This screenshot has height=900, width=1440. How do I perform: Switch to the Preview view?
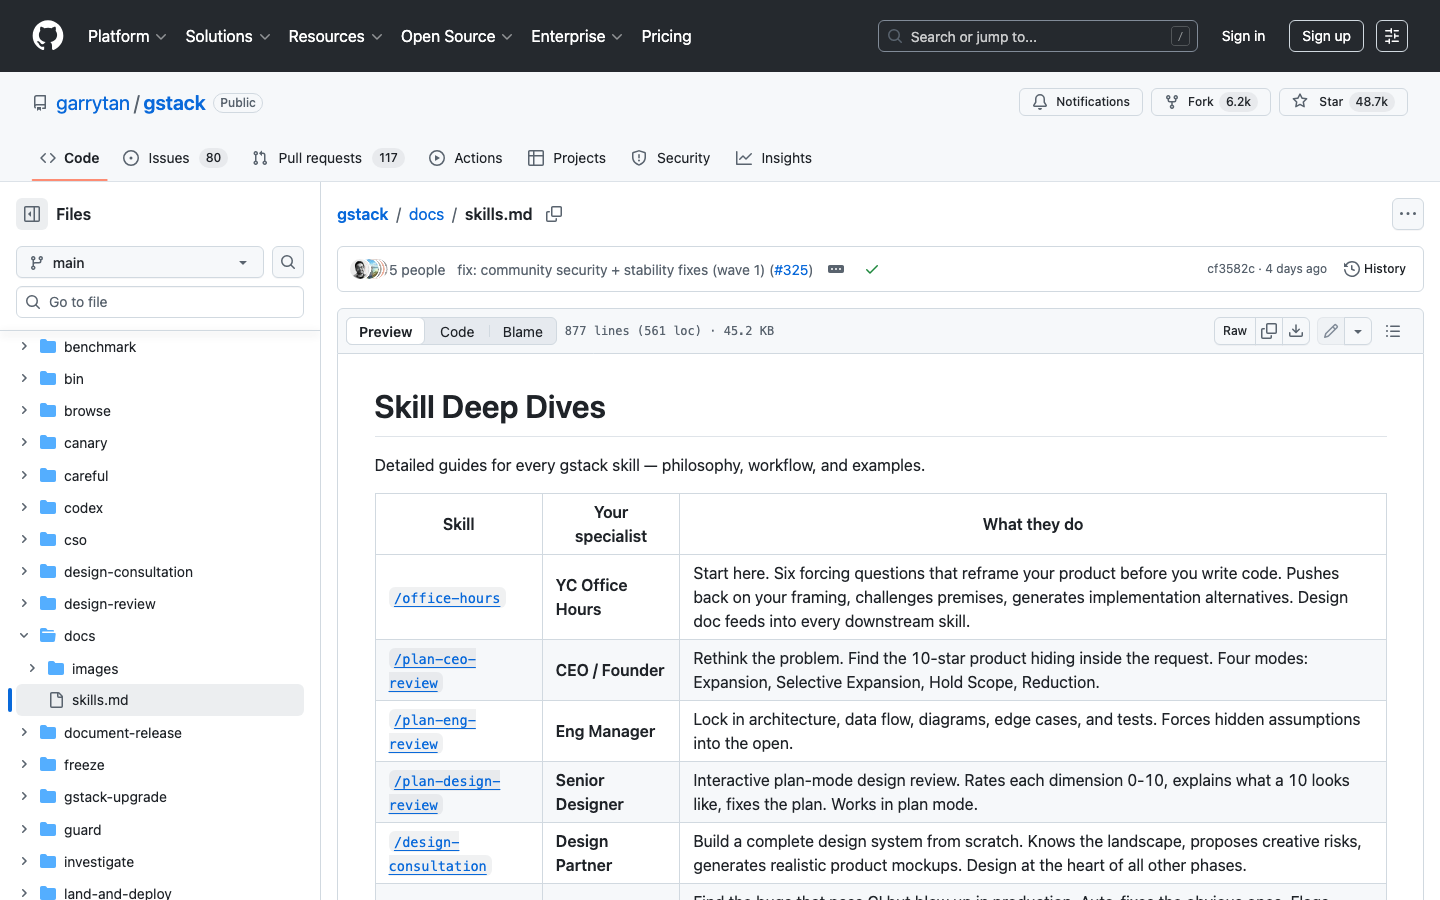pyautogui.click(x=385, y=332)
